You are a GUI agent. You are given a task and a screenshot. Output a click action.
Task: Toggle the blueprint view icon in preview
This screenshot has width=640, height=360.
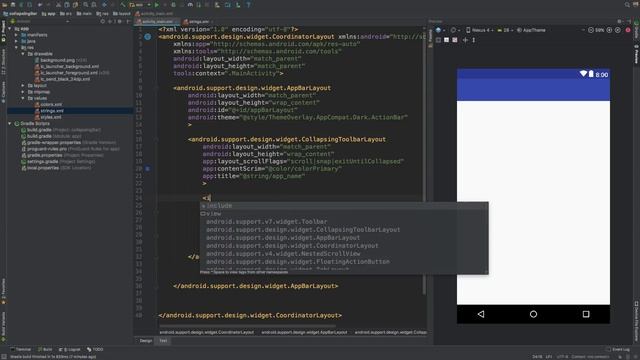[x=447, y=40]
